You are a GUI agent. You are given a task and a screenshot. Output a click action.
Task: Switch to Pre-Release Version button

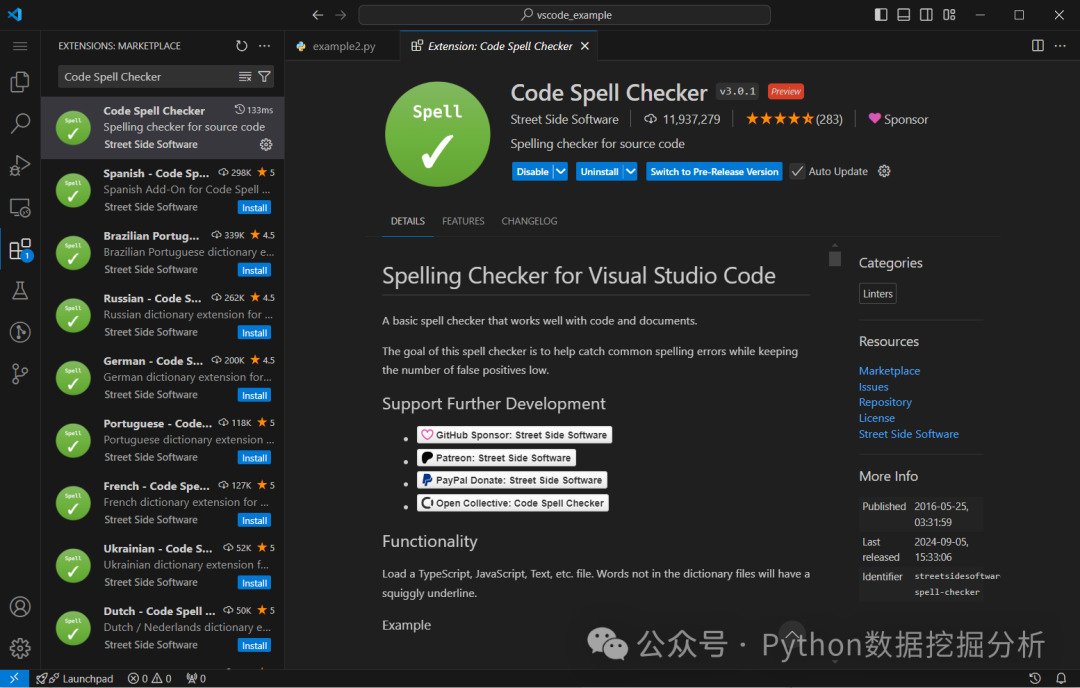point(714,171)
